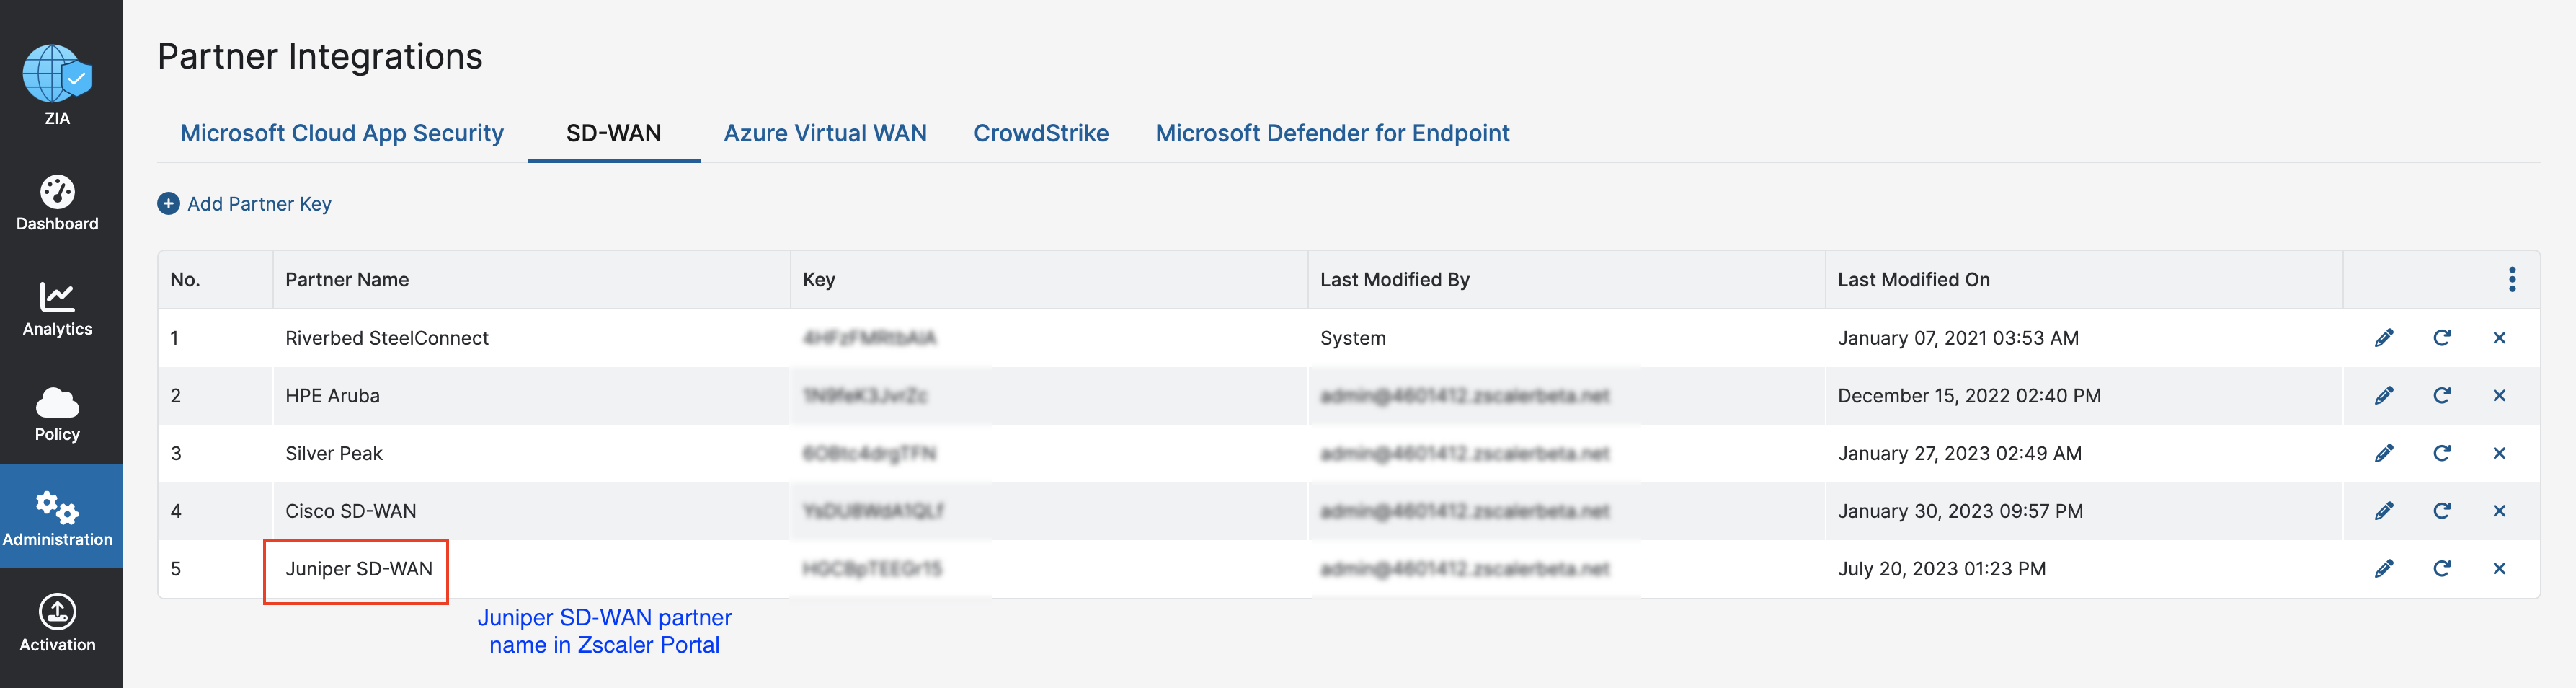Open Microsoft Defender for Endpoint tab
2576x688 pixels.
pyautogui.click(x=1332, y=133)
